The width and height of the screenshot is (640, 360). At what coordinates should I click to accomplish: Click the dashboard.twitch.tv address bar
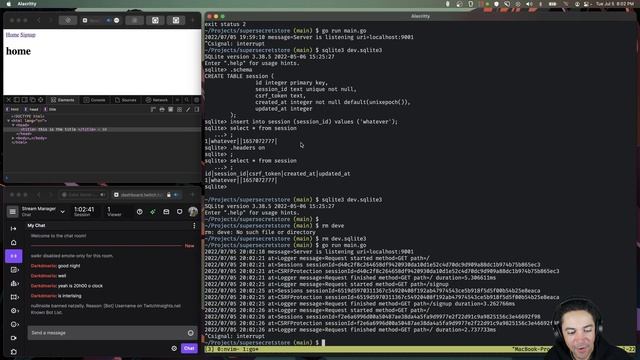point(146,195)
